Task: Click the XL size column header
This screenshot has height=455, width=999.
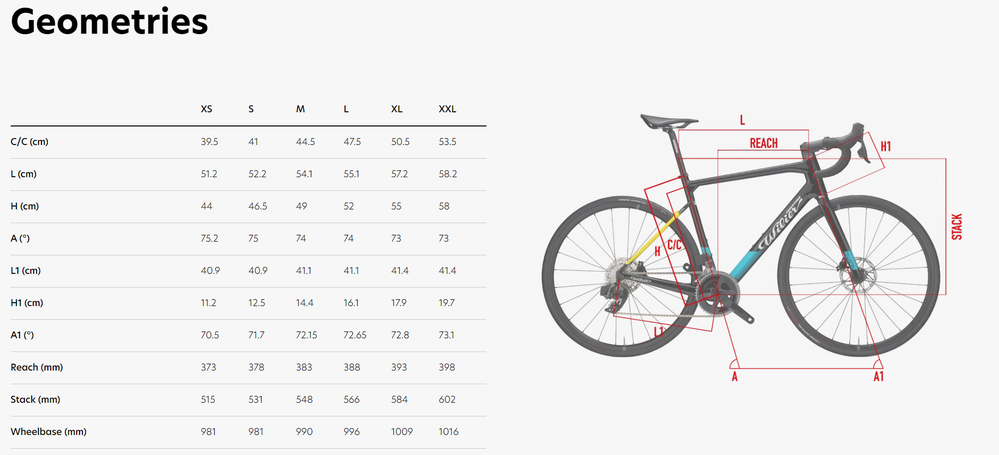Action: coord(398,109)
